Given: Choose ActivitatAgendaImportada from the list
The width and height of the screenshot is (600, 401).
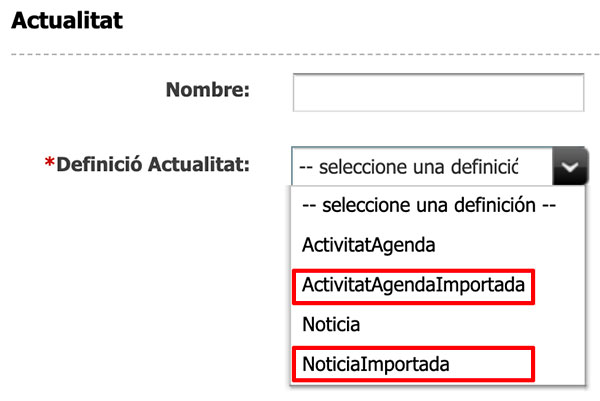Looking at the screenshot, I should click(413, 285).
